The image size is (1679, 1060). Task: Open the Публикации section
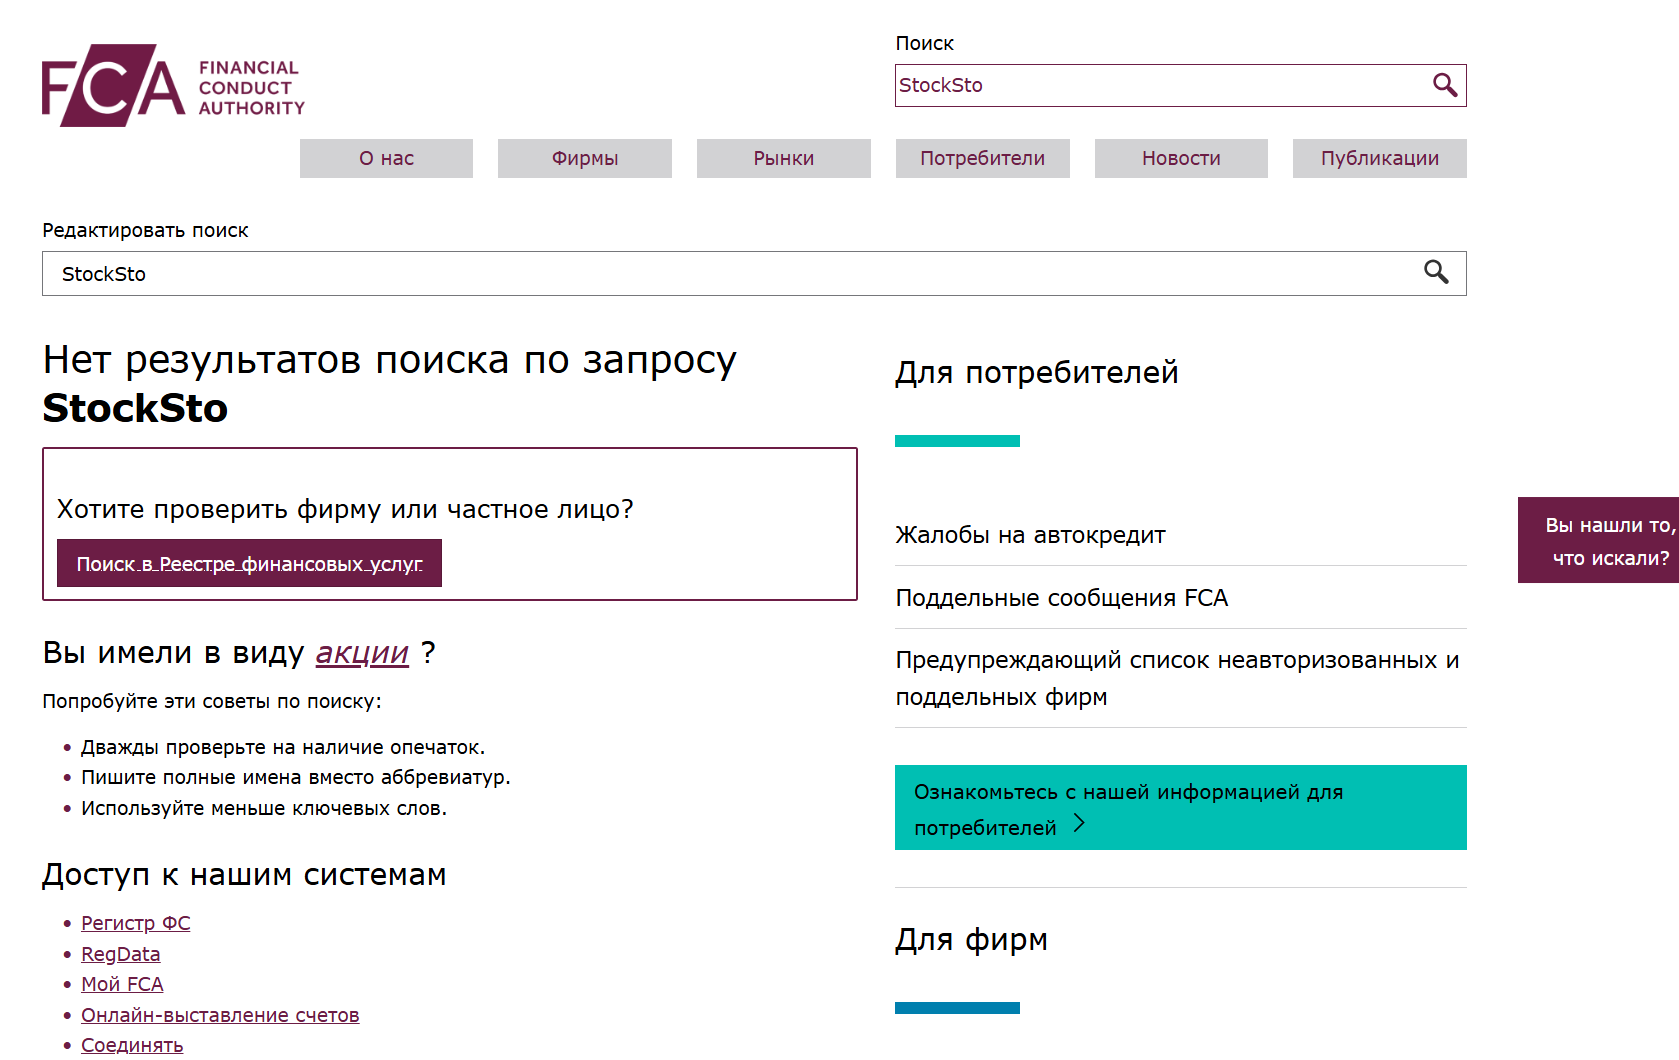point(1379,158)
